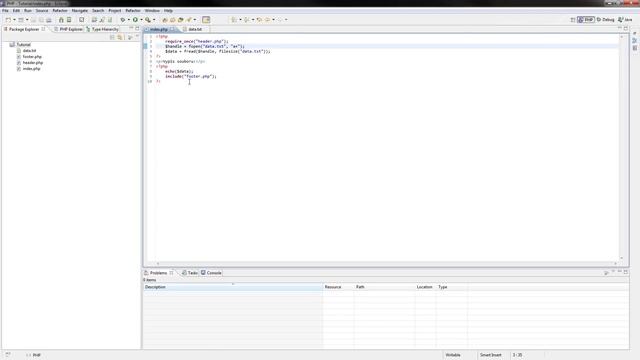The image size is (640, 360).
Task: Close the index.php editor tab
Action: [x=172, y=29]
